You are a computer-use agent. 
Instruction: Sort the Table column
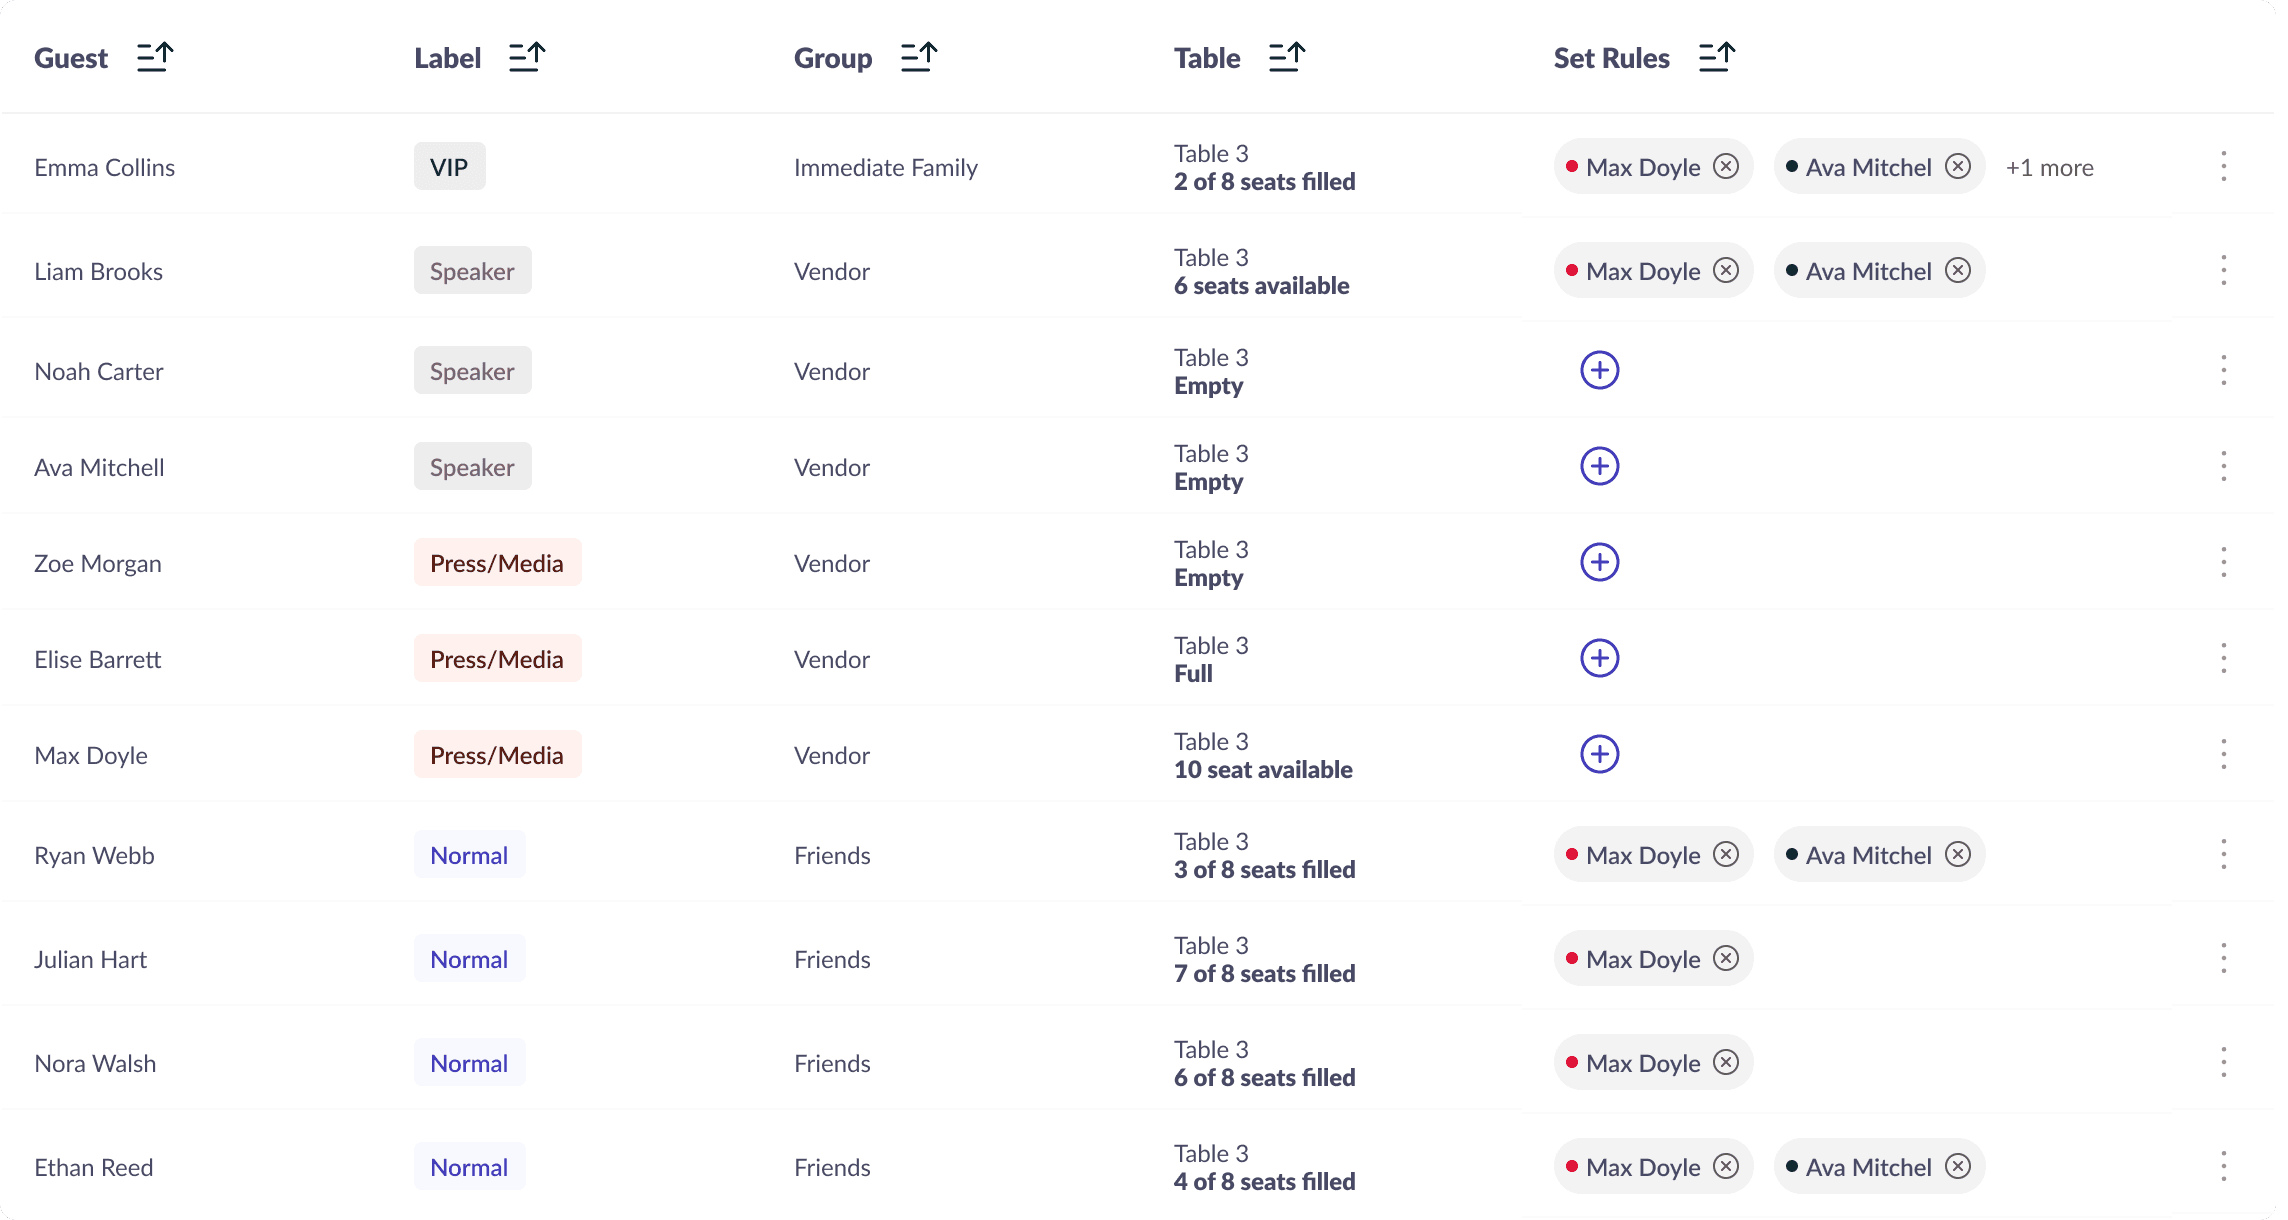(x=1287, y=58)
